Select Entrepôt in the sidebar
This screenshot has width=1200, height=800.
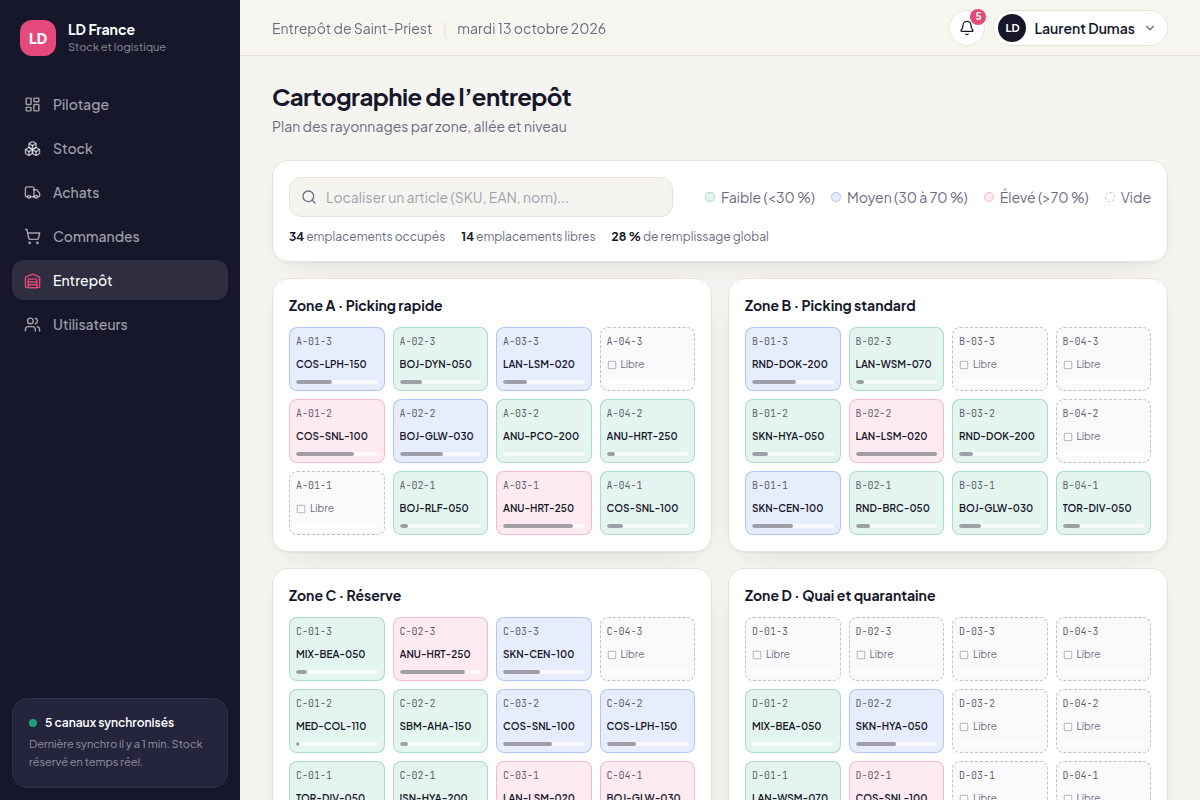pyautogui.click(x=120, y=281)
